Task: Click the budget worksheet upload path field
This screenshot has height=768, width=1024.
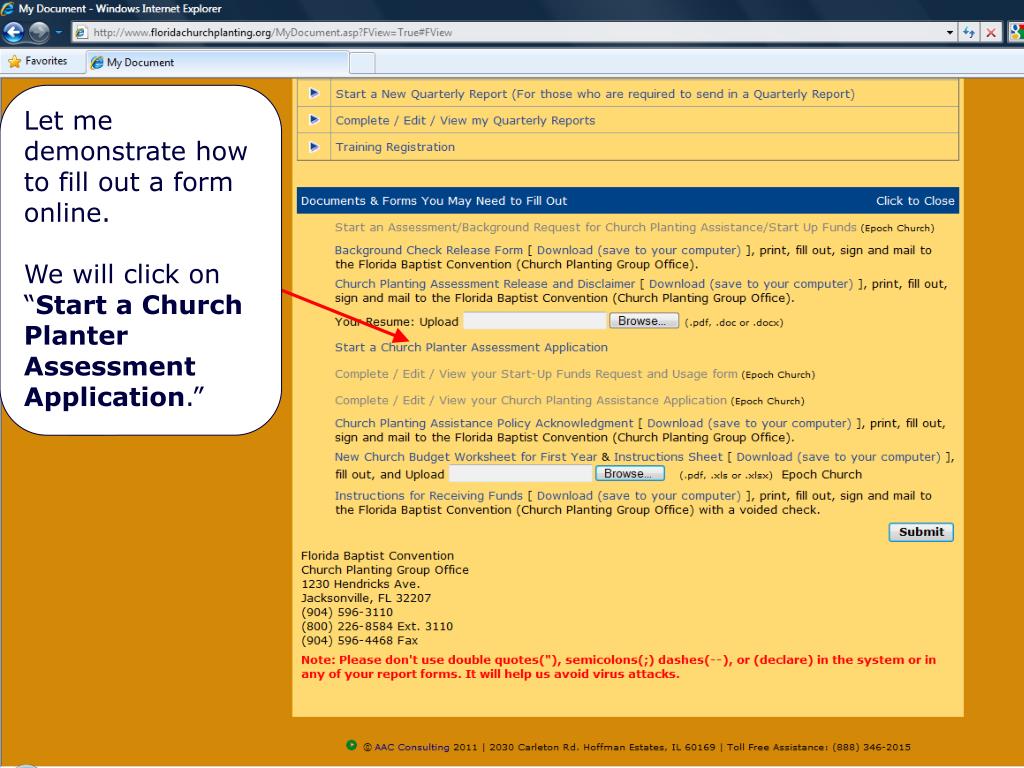Action: point(520,473)
